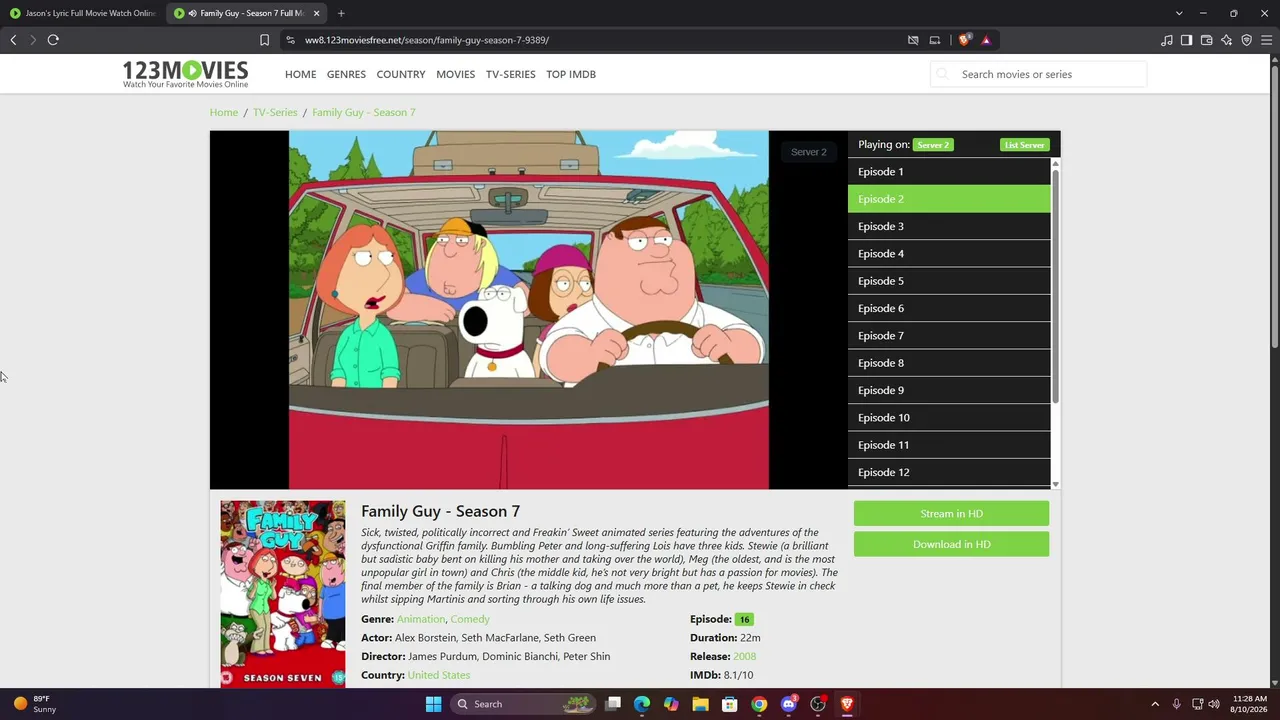This screenshot has height=720, width=1280.
Task: Select Episode 8 in the episode list
Action: (949, 363)
